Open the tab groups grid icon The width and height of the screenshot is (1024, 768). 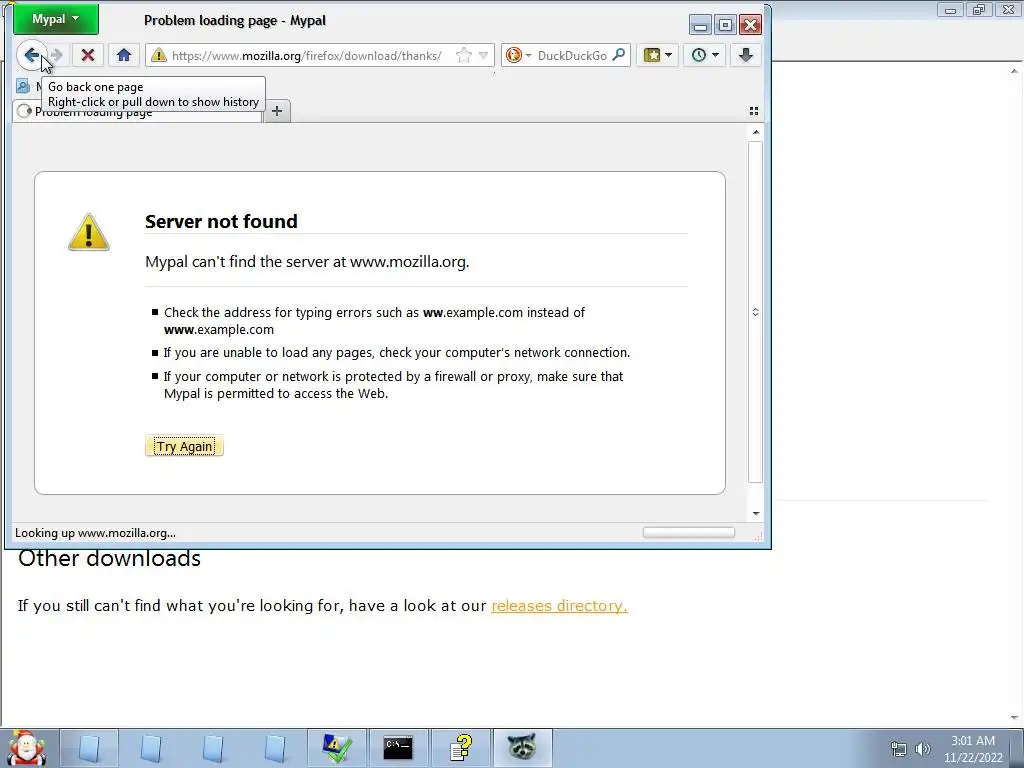(x=754, y=111)
